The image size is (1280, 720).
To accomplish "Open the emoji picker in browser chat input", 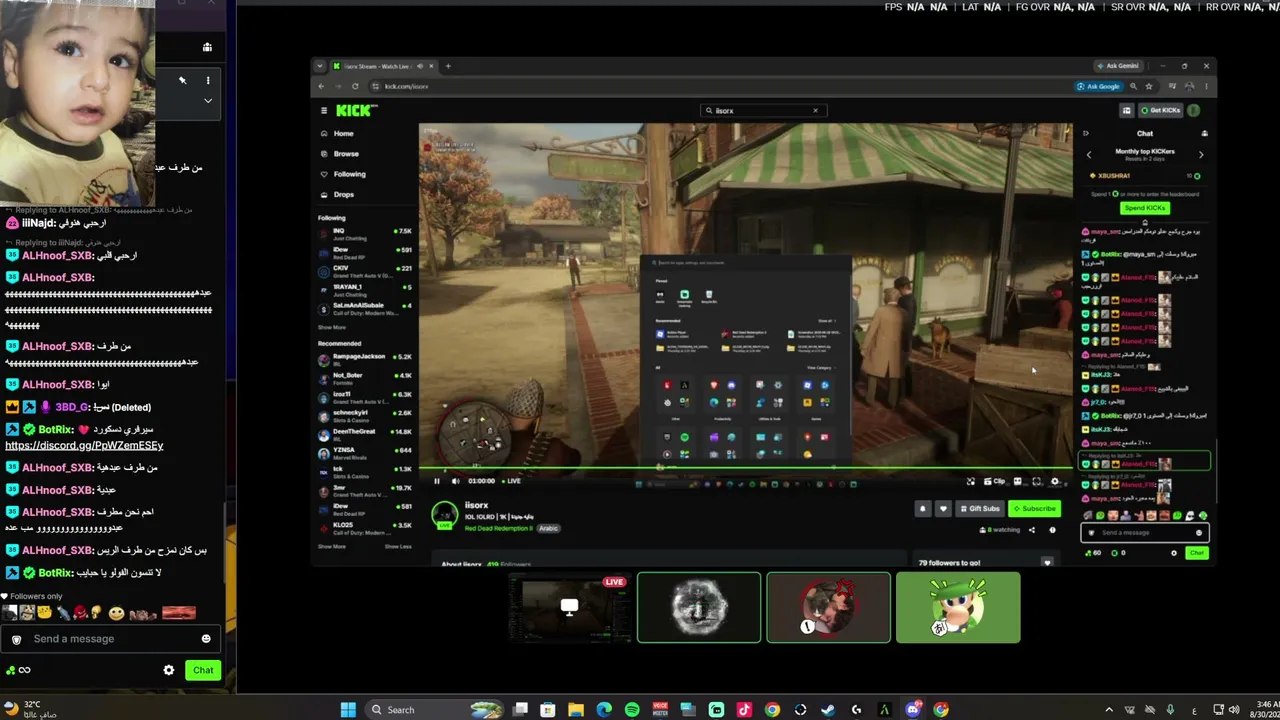I will tap(1199, 532).
